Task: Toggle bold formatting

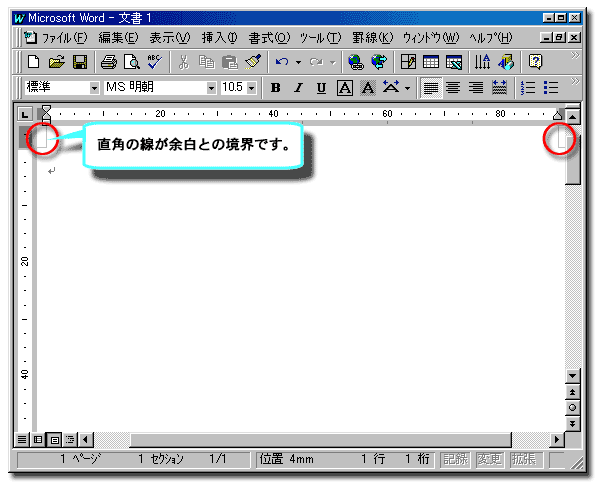Action: (276, 88)
